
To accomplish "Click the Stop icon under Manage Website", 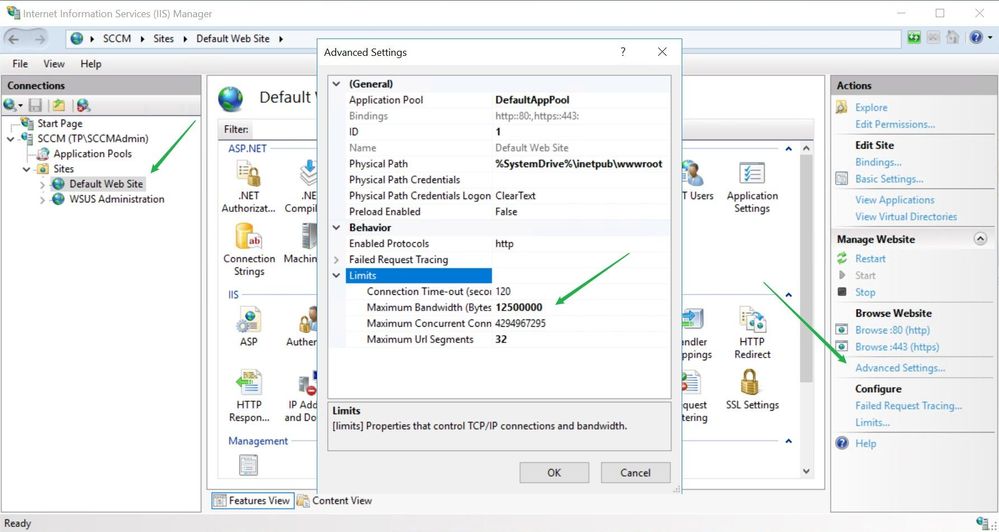I will 842,292.
